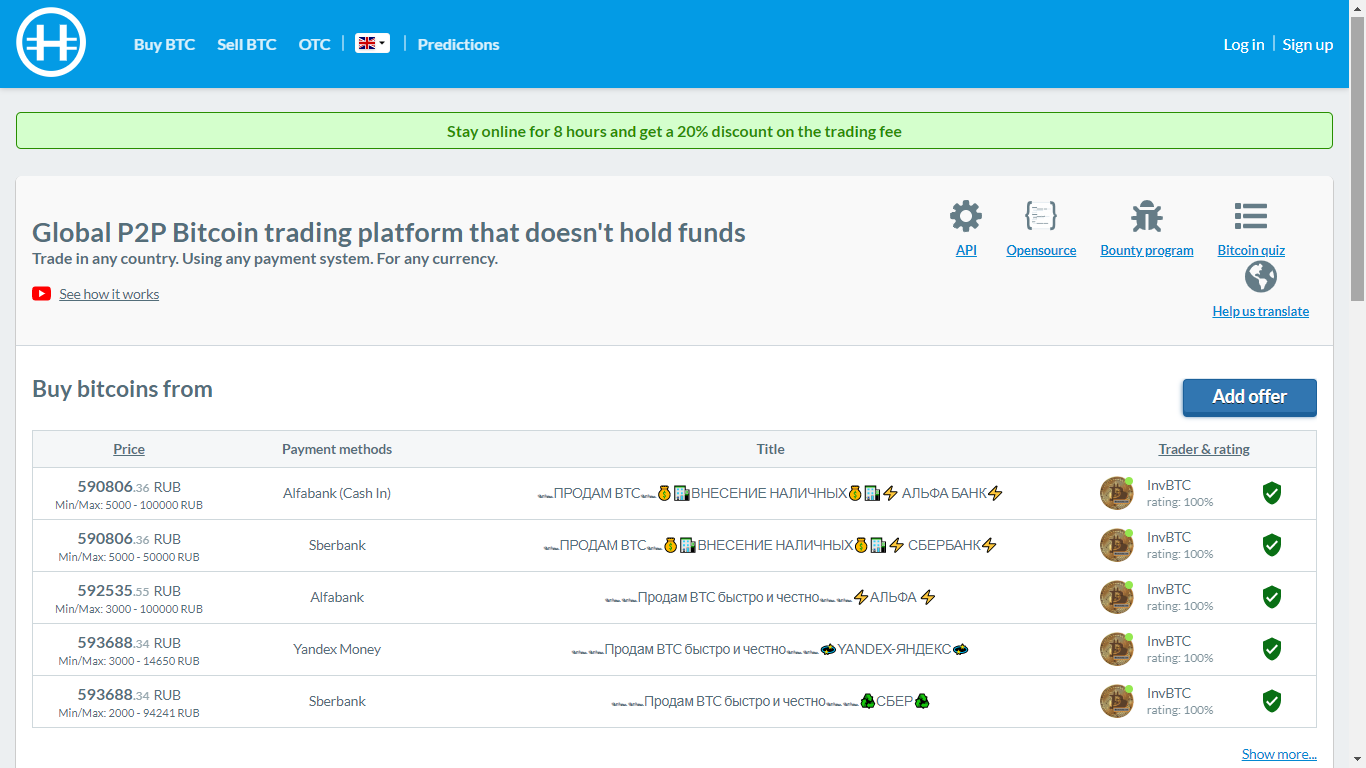Open the YANDEX-ЯНДЕКС offer title
The image size is (1366, 768).
coord(770,649)
